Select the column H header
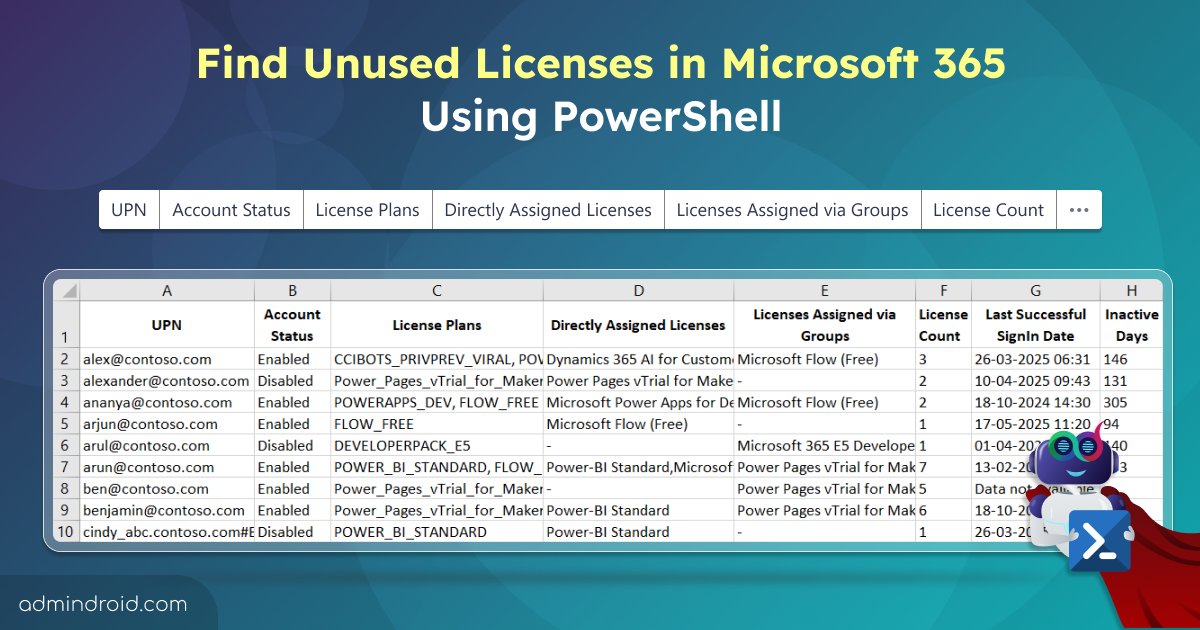1200x630 pixels. pyautogui.click(x=1132, y=290)
